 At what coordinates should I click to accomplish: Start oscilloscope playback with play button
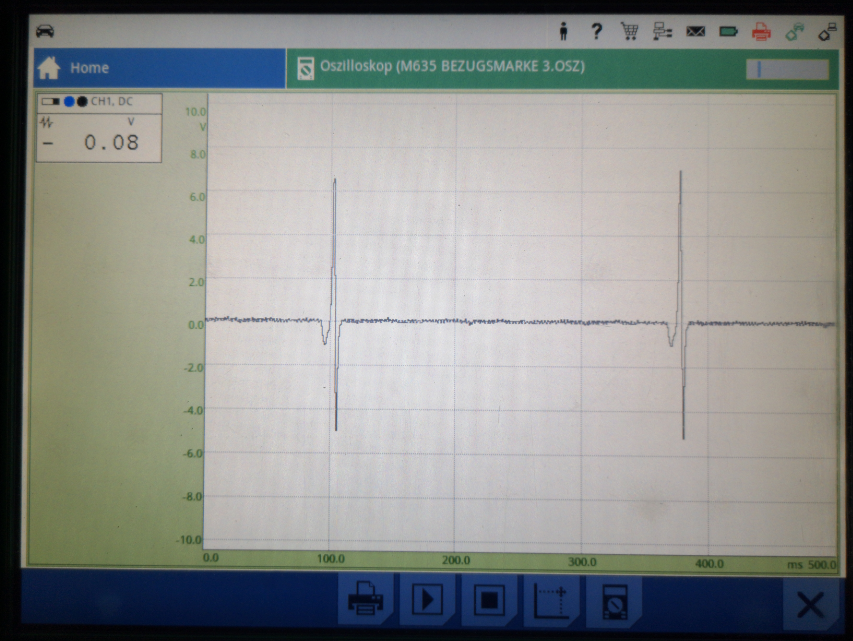[x=427, y=600]
